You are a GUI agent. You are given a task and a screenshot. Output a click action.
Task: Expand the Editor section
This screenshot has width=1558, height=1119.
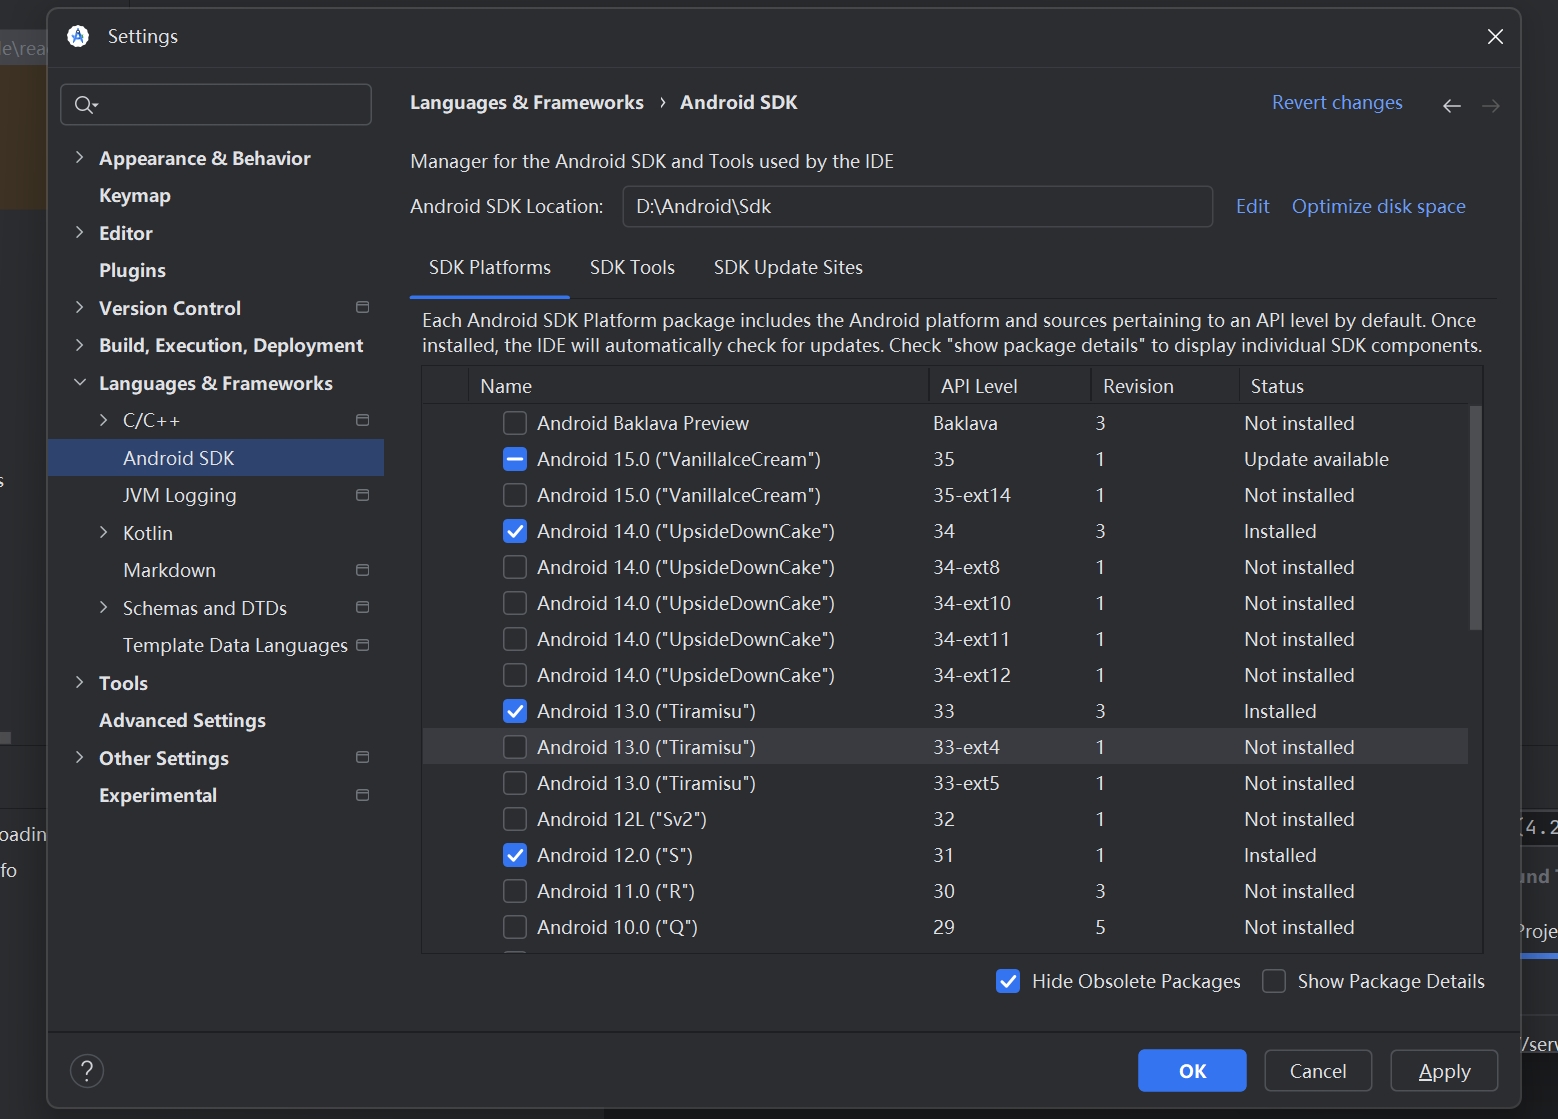pyautogui.click(x=80, y=232)
